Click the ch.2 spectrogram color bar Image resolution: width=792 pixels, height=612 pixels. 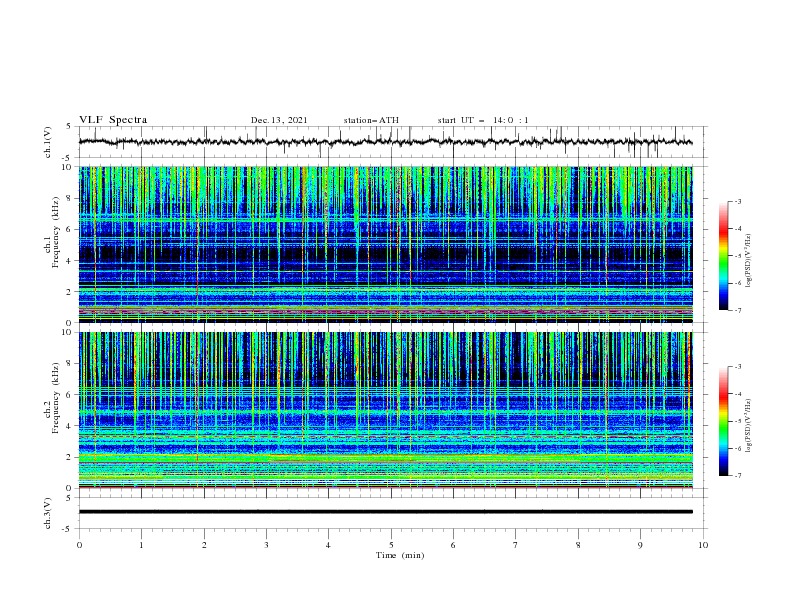point(723,421)
